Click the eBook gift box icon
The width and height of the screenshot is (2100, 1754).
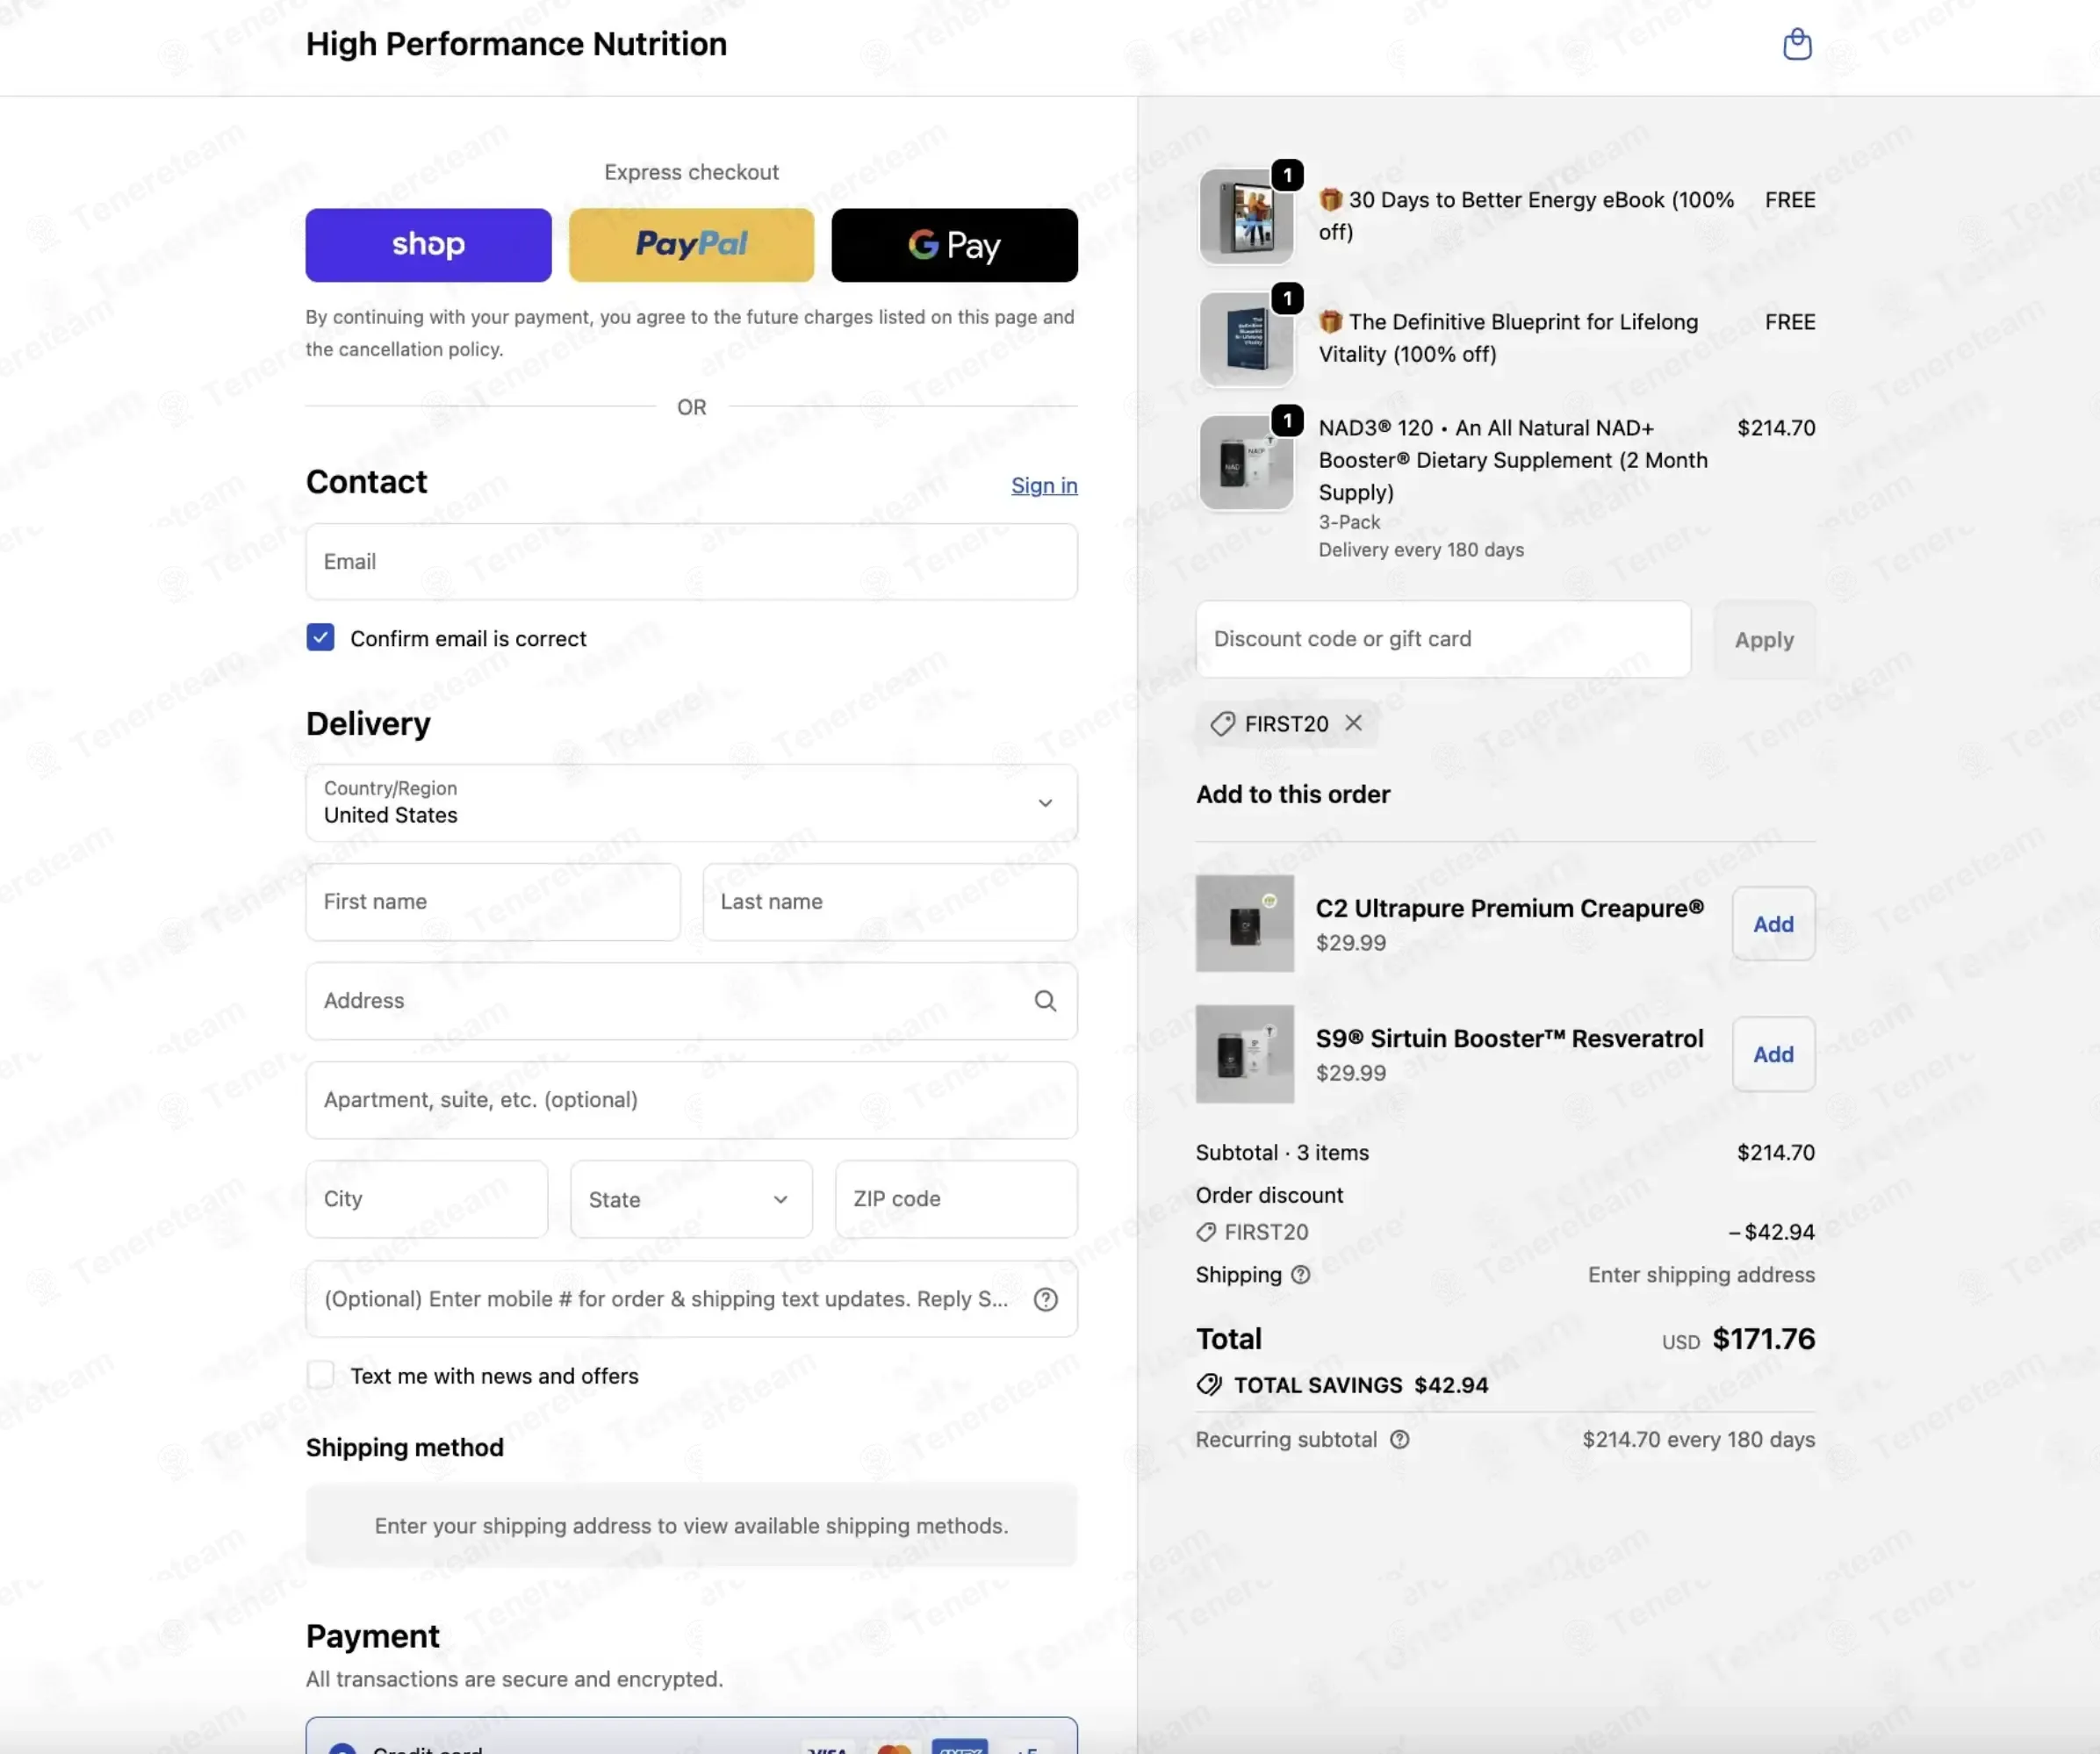[x=1330, y=200]
